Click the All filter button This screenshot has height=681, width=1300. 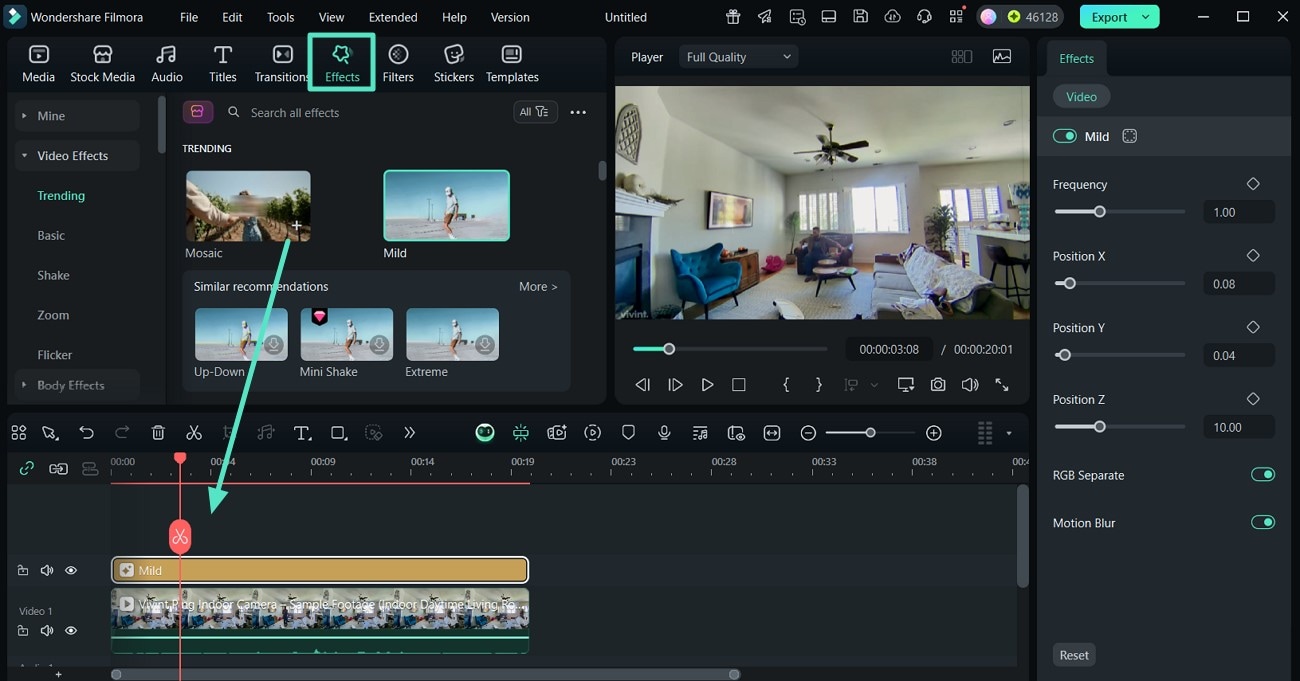[533, 112]
